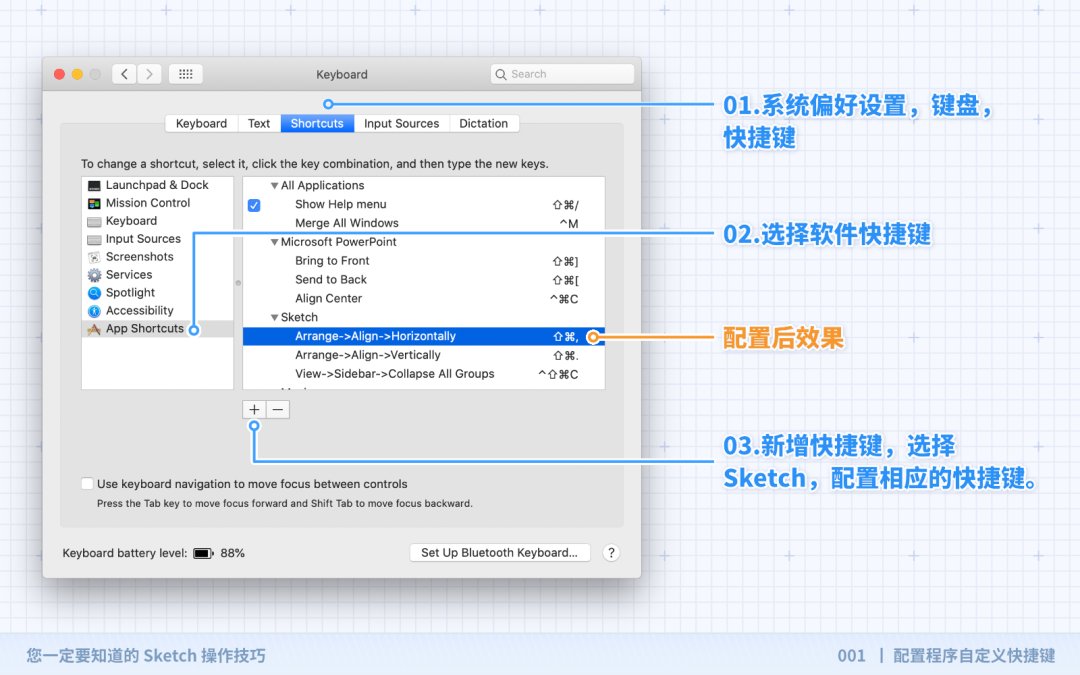Select Input Sources in the sidebar list
The height and width of the screenshot is (675, 1080).
(x=158, y=239)
